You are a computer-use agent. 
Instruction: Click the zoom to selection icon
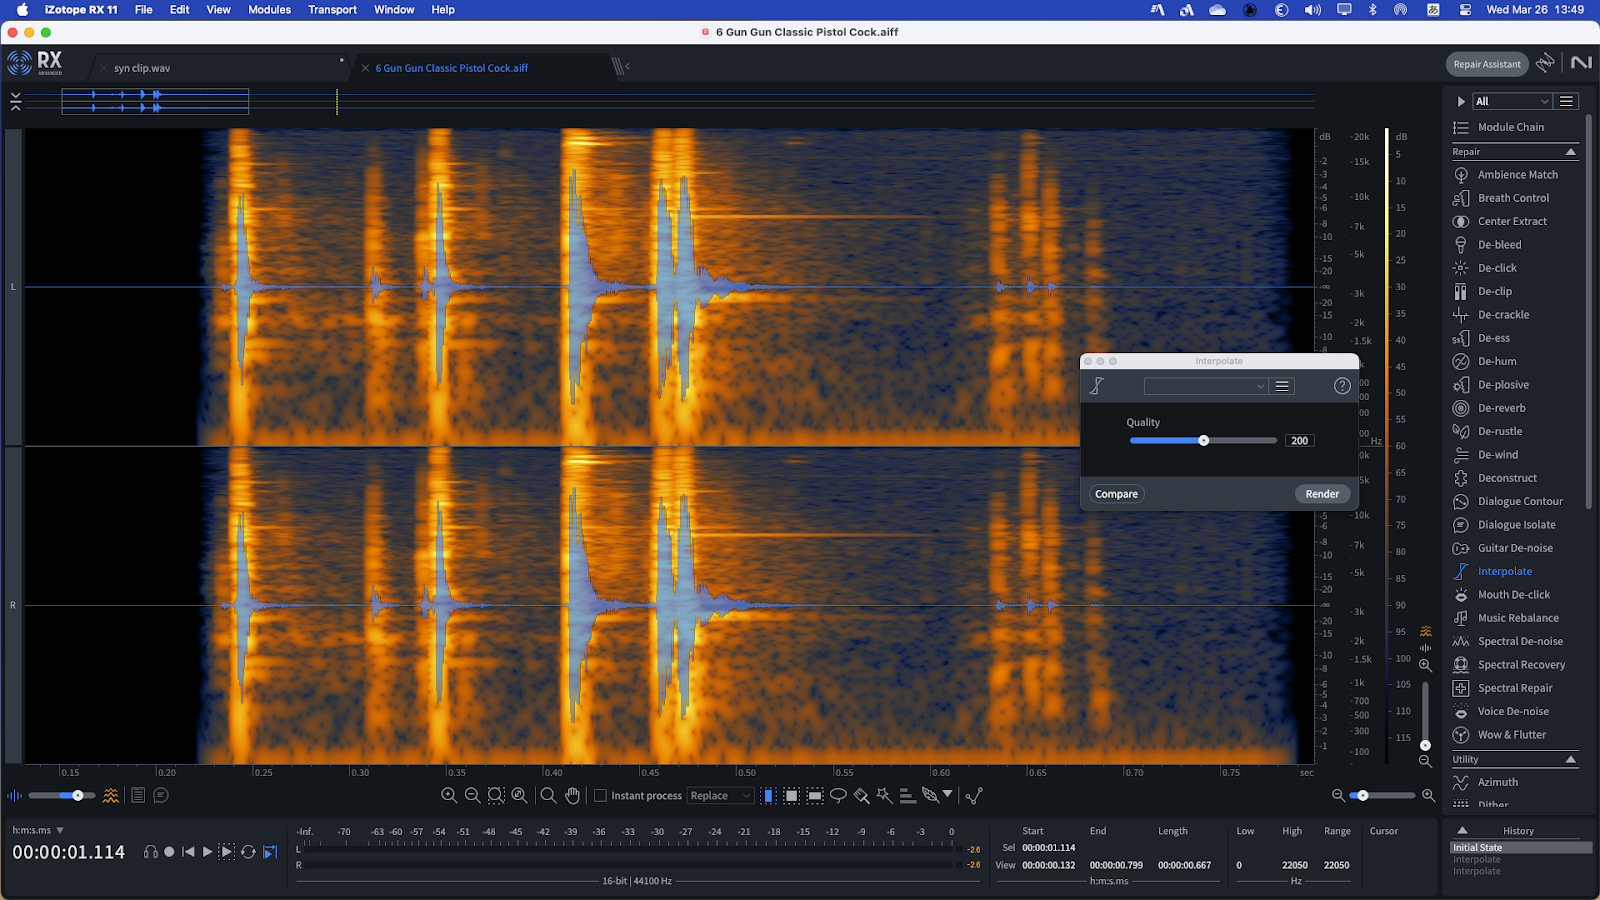click(x=496, y=796)
